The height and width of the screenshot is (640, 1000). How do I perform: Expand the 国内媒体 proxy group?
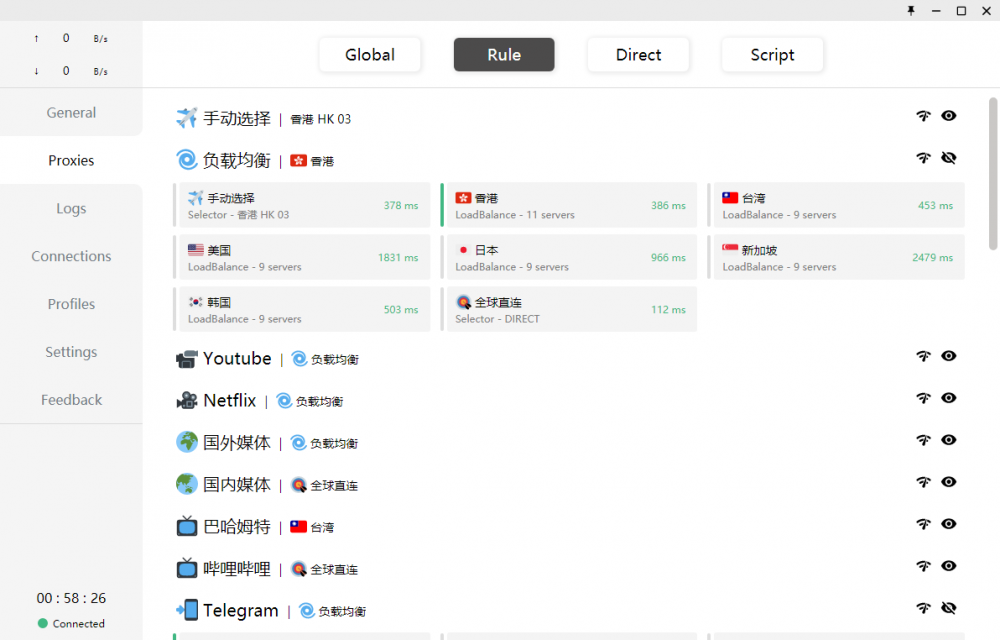tap(237, 484)
